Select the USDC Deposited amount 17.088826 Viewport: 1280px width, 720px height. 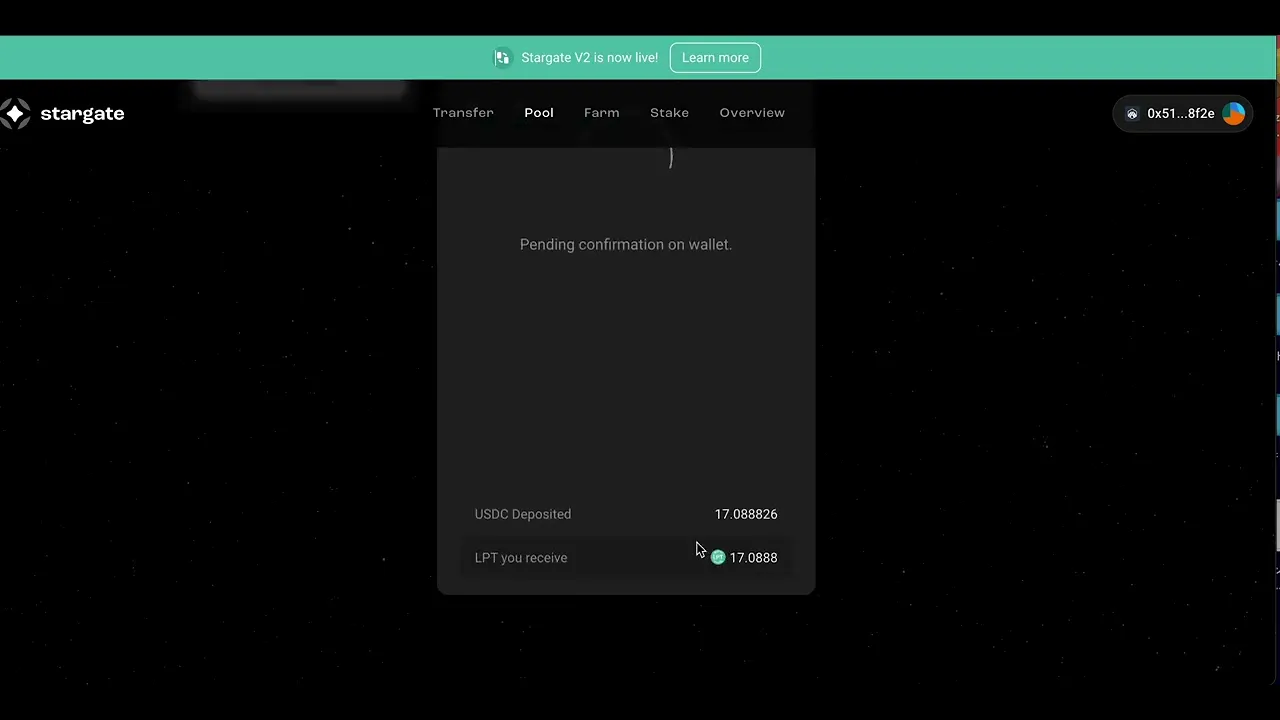(x=746, y=514)
